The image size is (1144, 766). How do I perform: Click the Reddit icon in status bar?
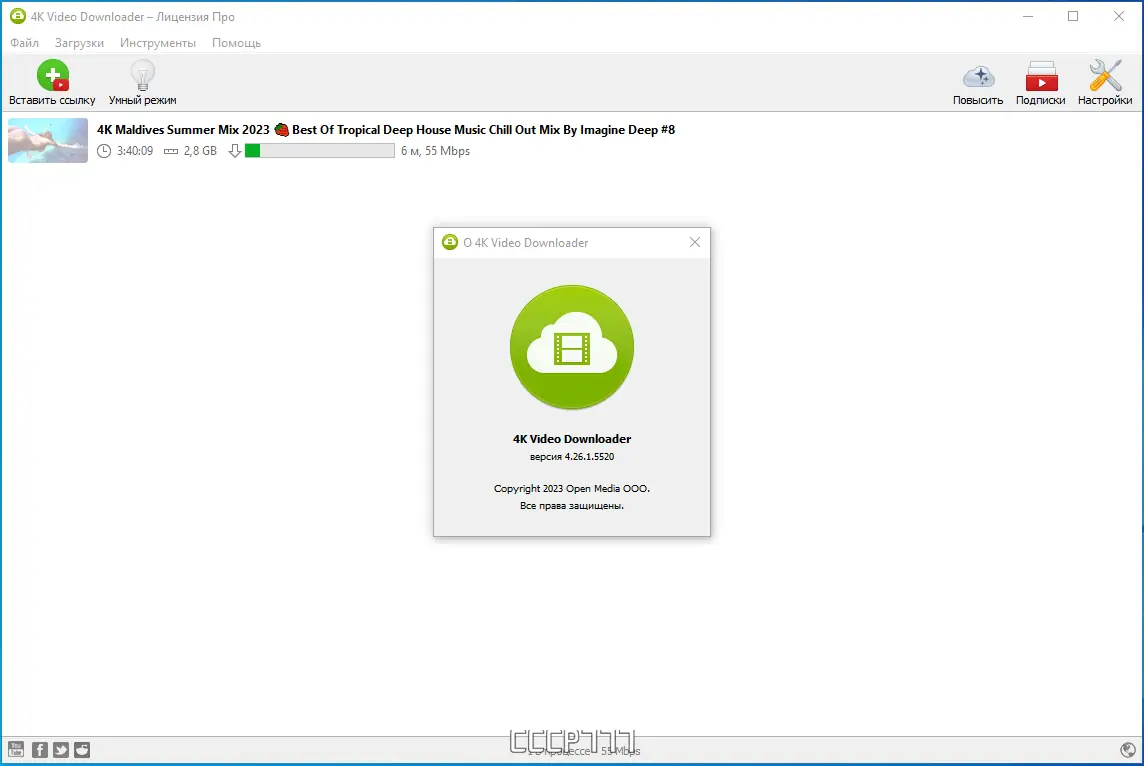pos(82,749)
